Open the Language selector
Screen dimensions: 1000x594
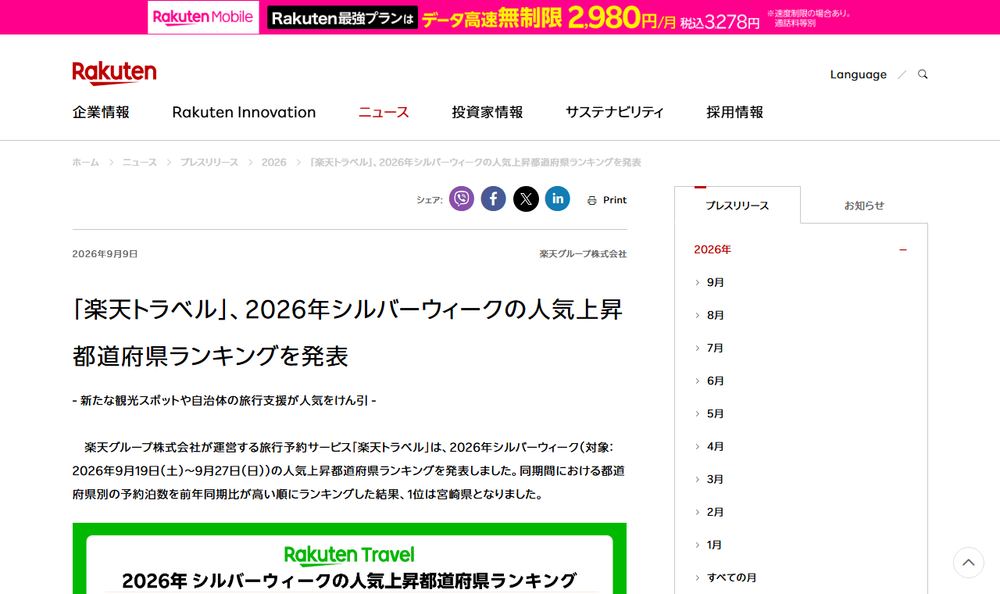pyautogui.click(x=858, y=74)
